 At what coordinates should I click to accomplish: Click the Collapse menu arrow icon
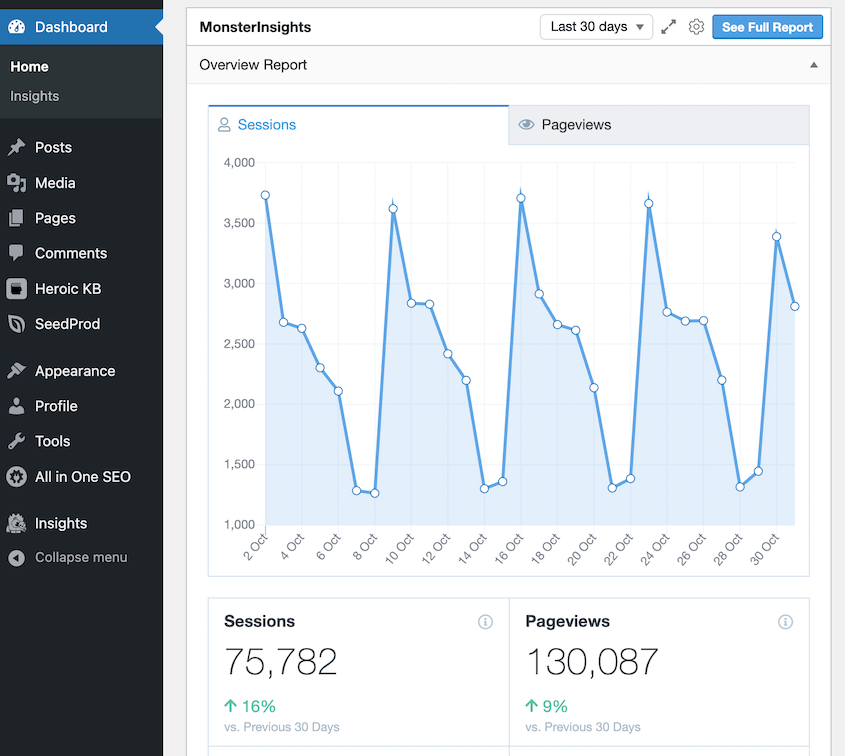coord(17,558)
